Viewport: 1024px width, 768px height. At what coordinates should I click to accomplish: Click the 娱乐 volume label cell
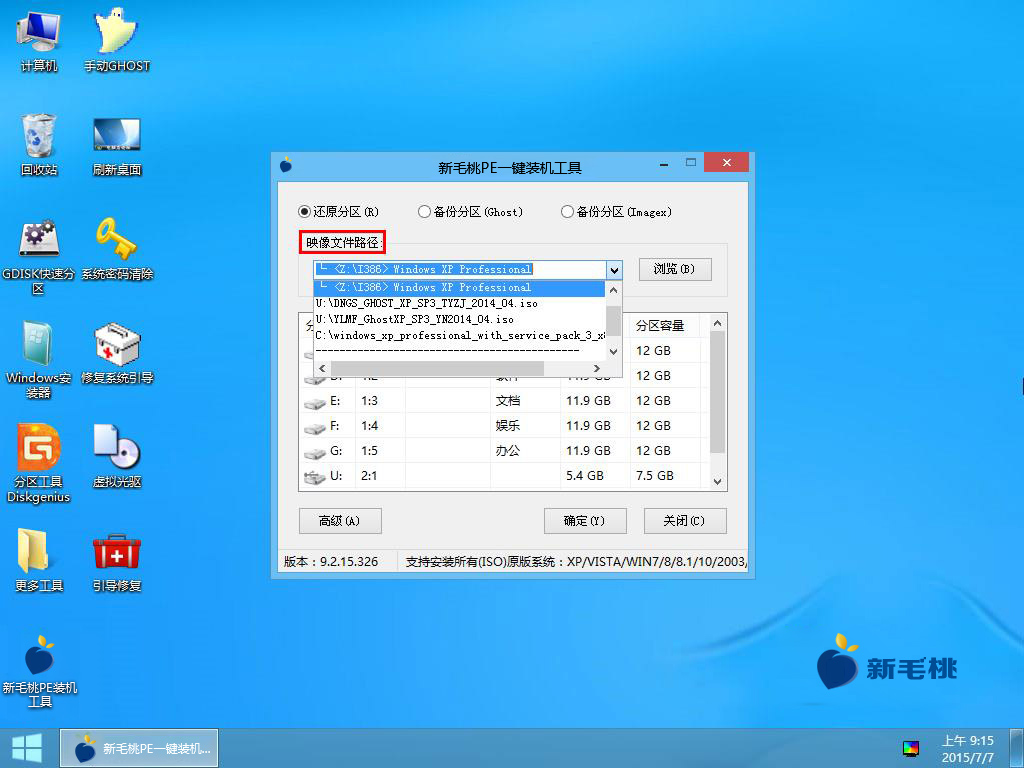(x=507, y=426)
